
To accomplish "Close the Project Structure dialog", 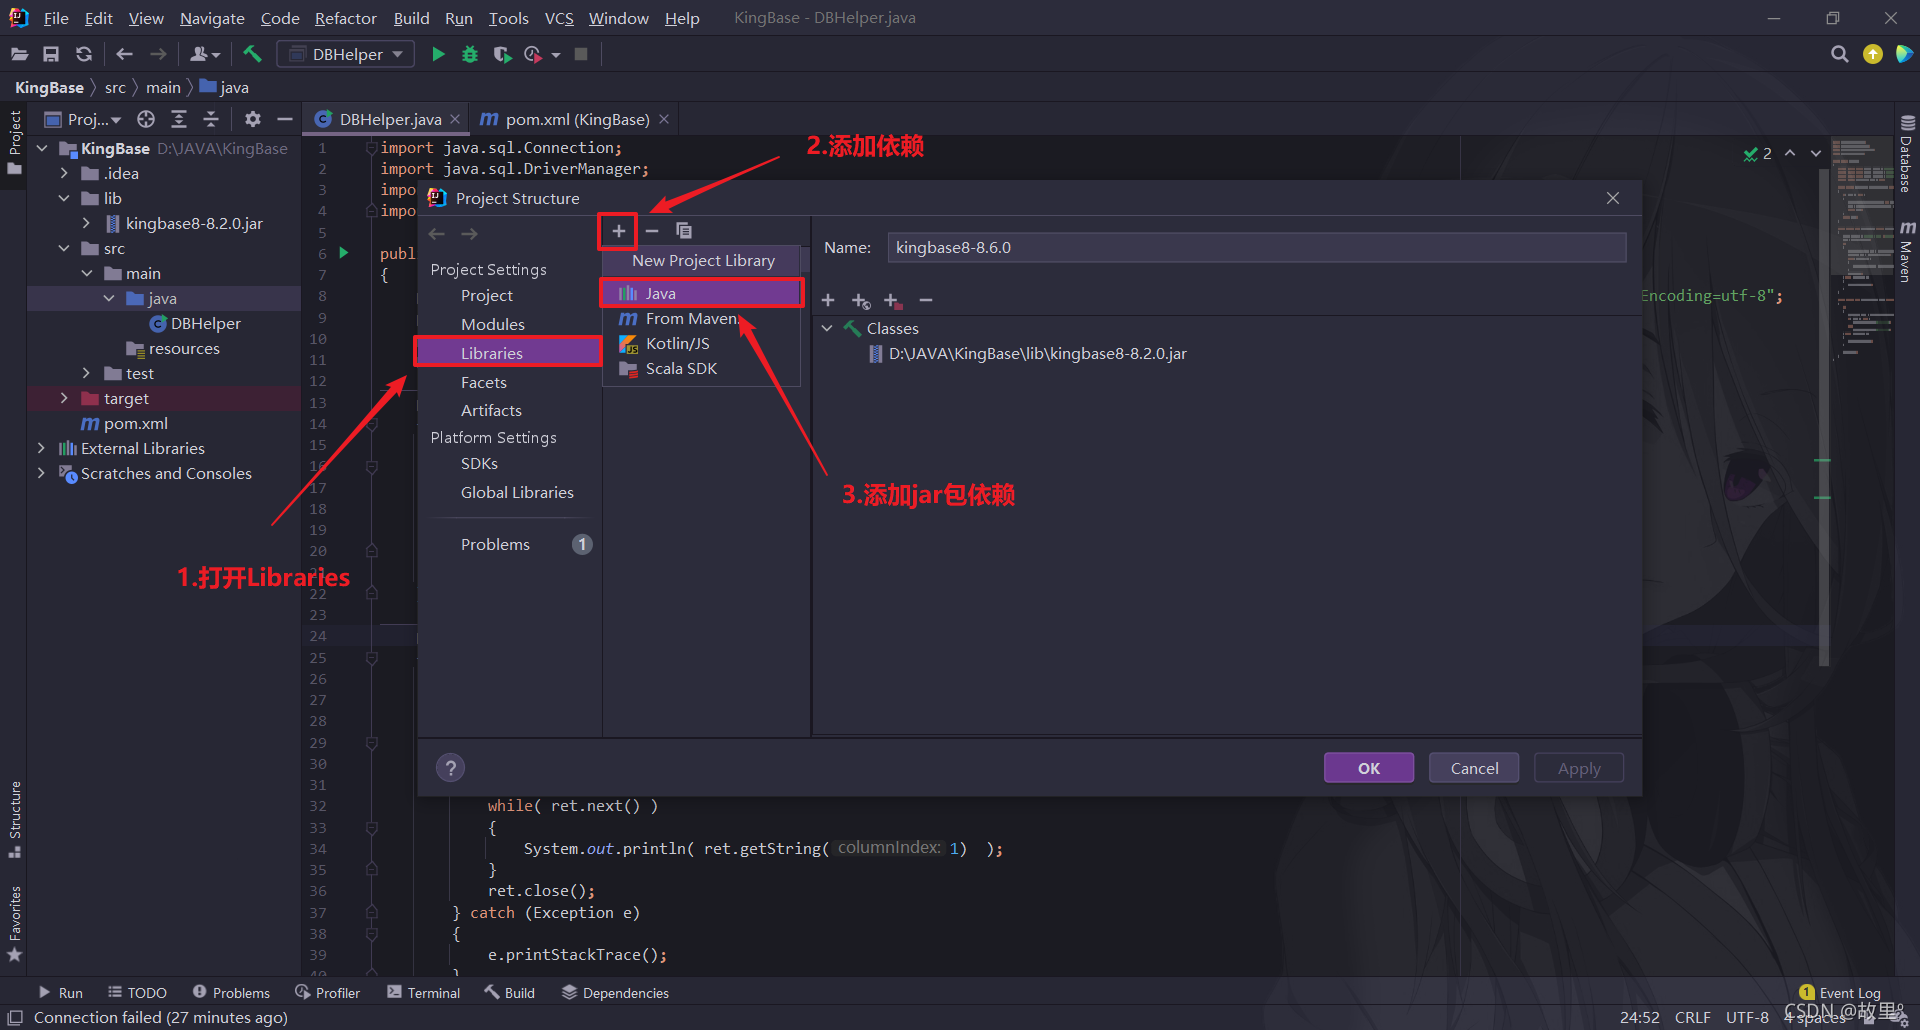I will click(x=1613, y=198).
